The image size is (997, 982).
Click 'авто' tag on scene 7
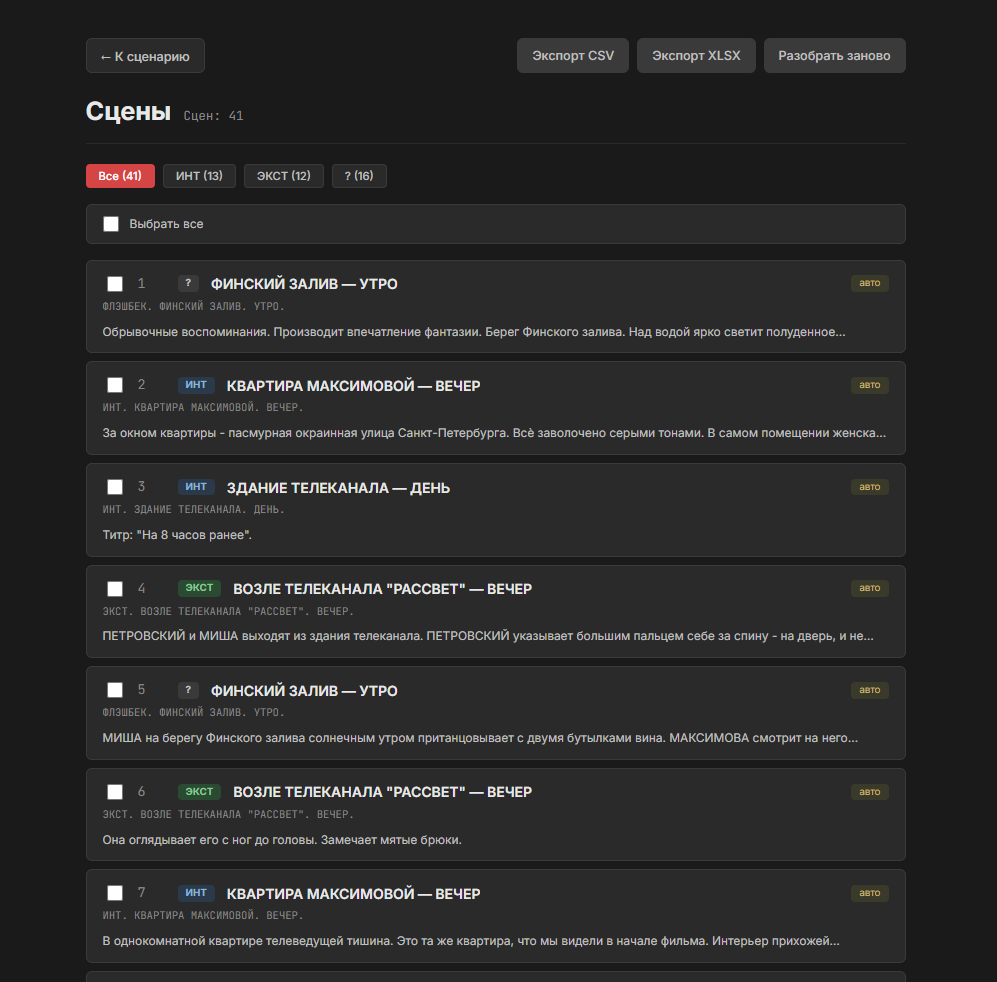[869, 892]
